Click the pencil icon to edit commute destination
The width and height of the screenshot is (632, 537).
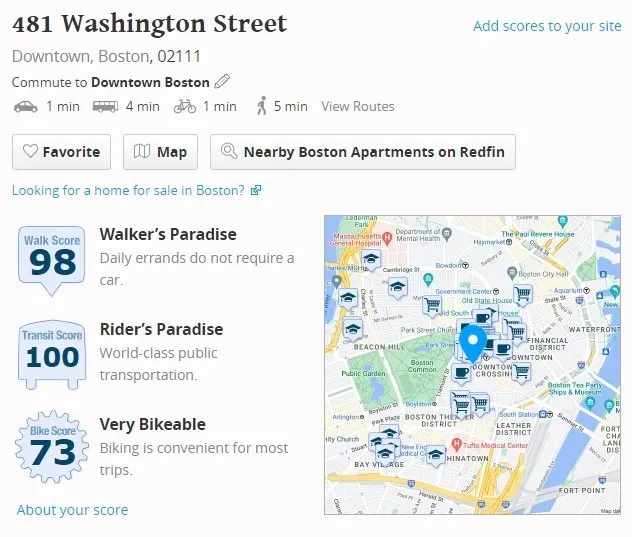(x=222, y=82)
